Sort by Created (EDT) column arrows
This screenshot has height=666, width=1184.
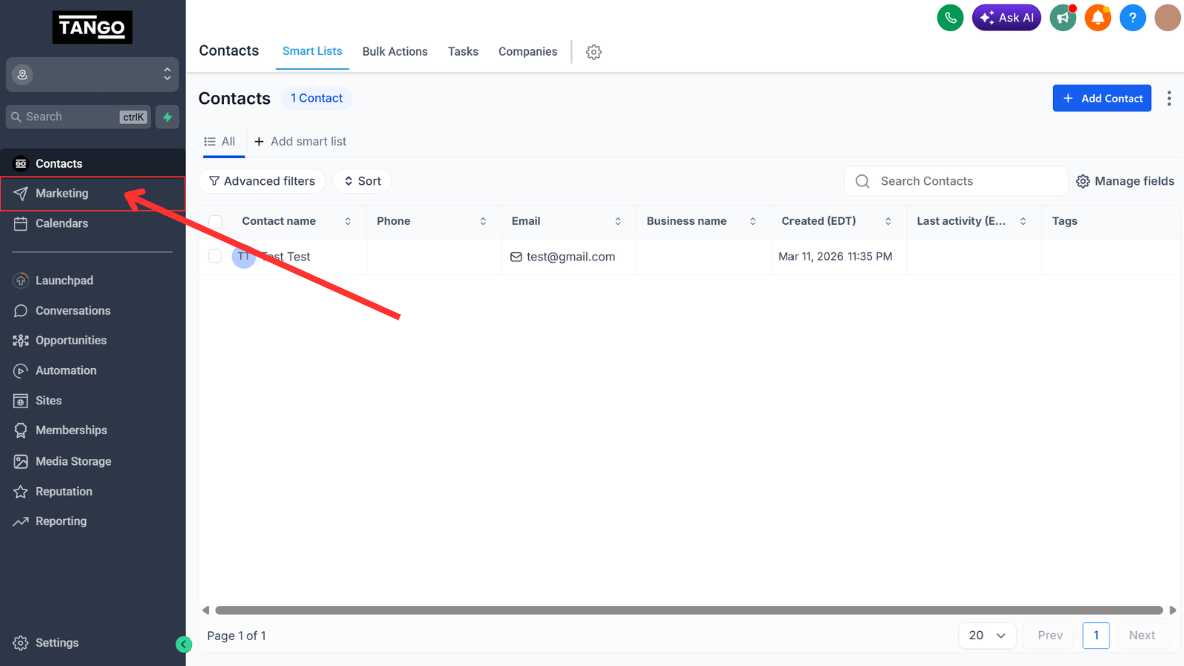coord(888,221)
